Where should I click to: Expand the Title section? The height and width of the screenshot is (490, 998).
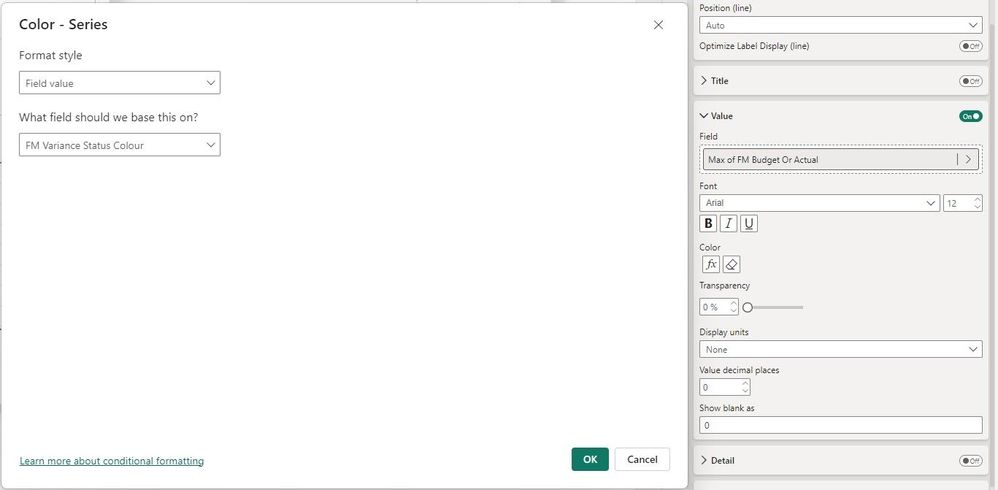[x=704, y=81]
